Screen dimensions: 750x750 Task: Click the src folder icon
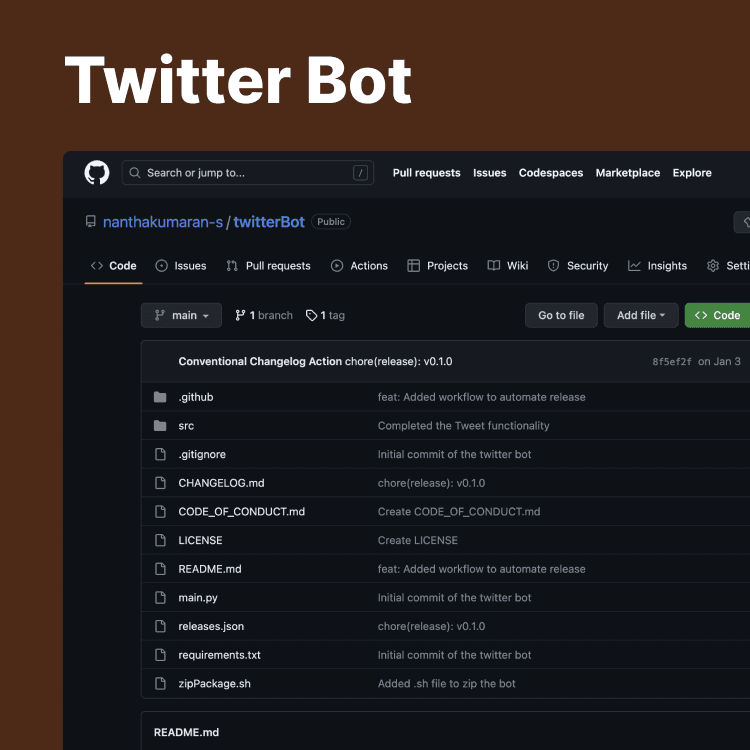pos(160,426)
